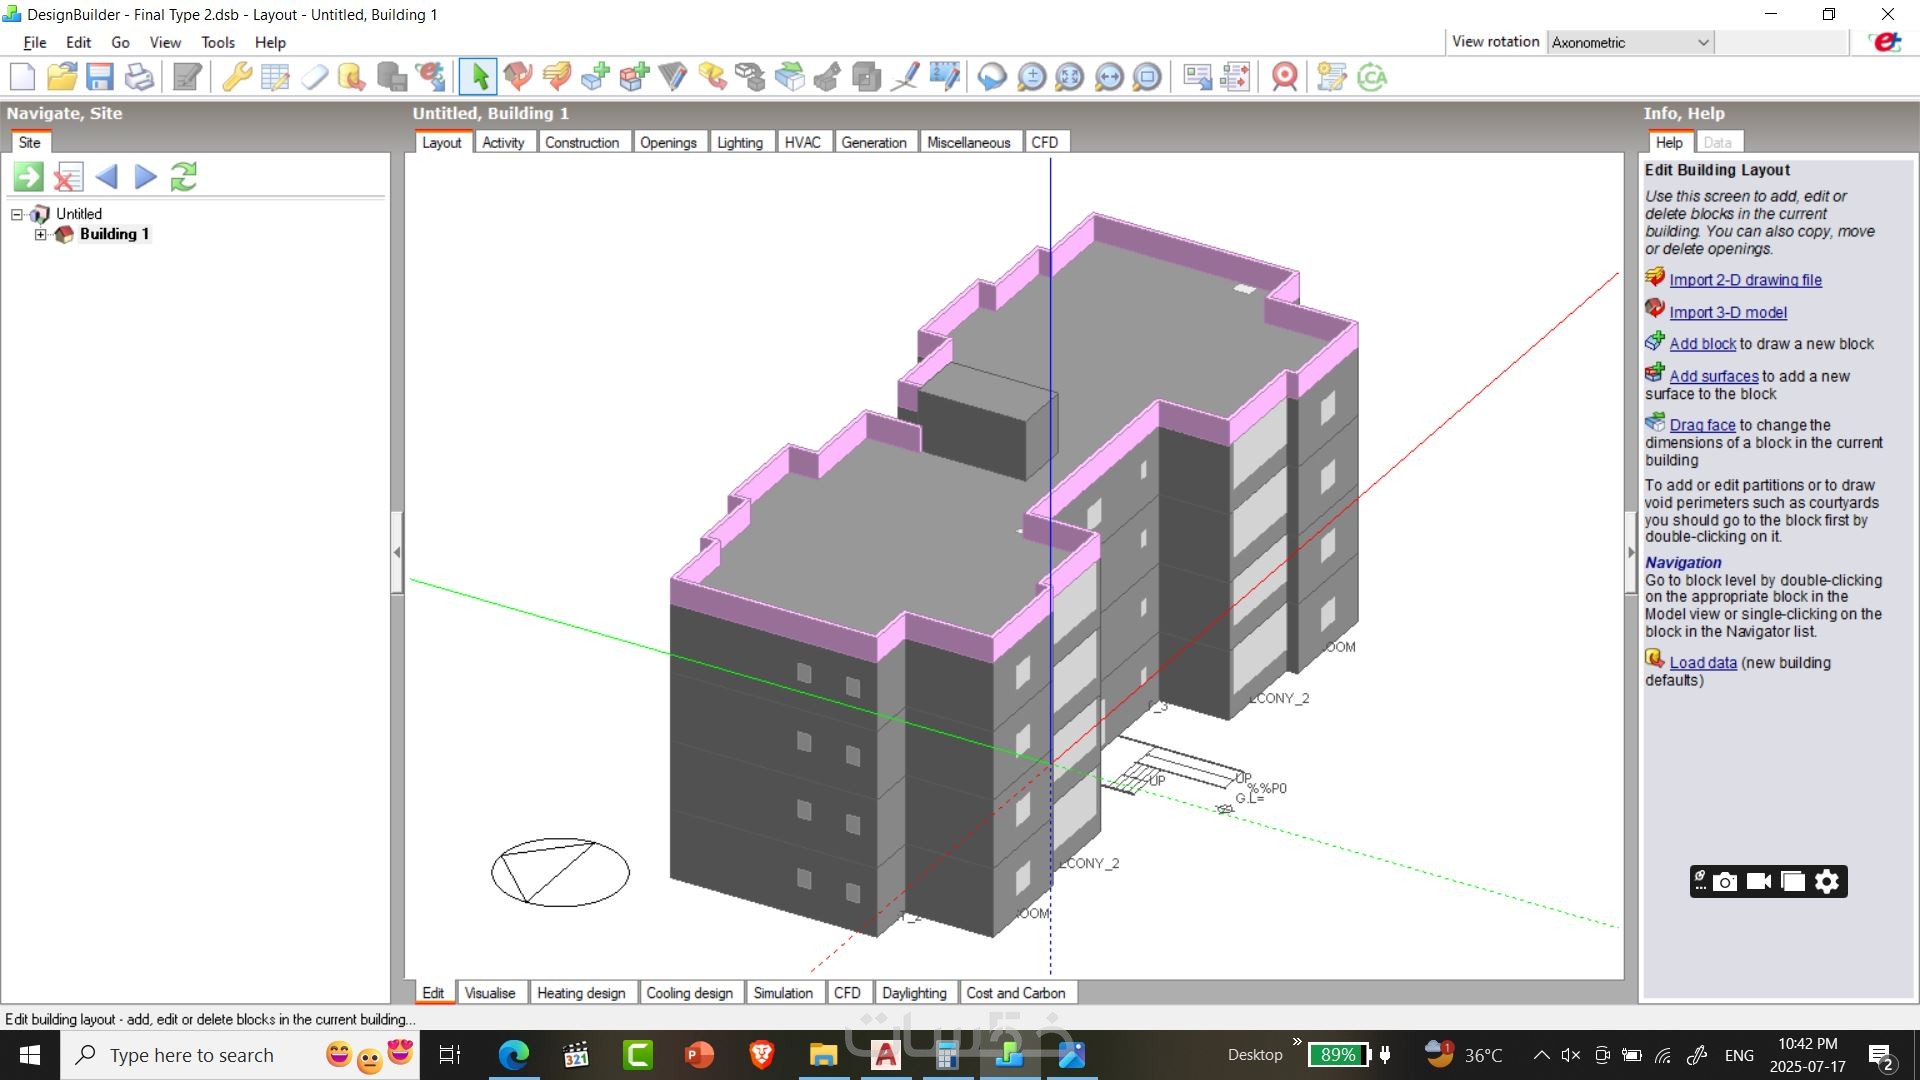
Task: Open the Visualise bottom tab
Action: [x=490, y=993]
